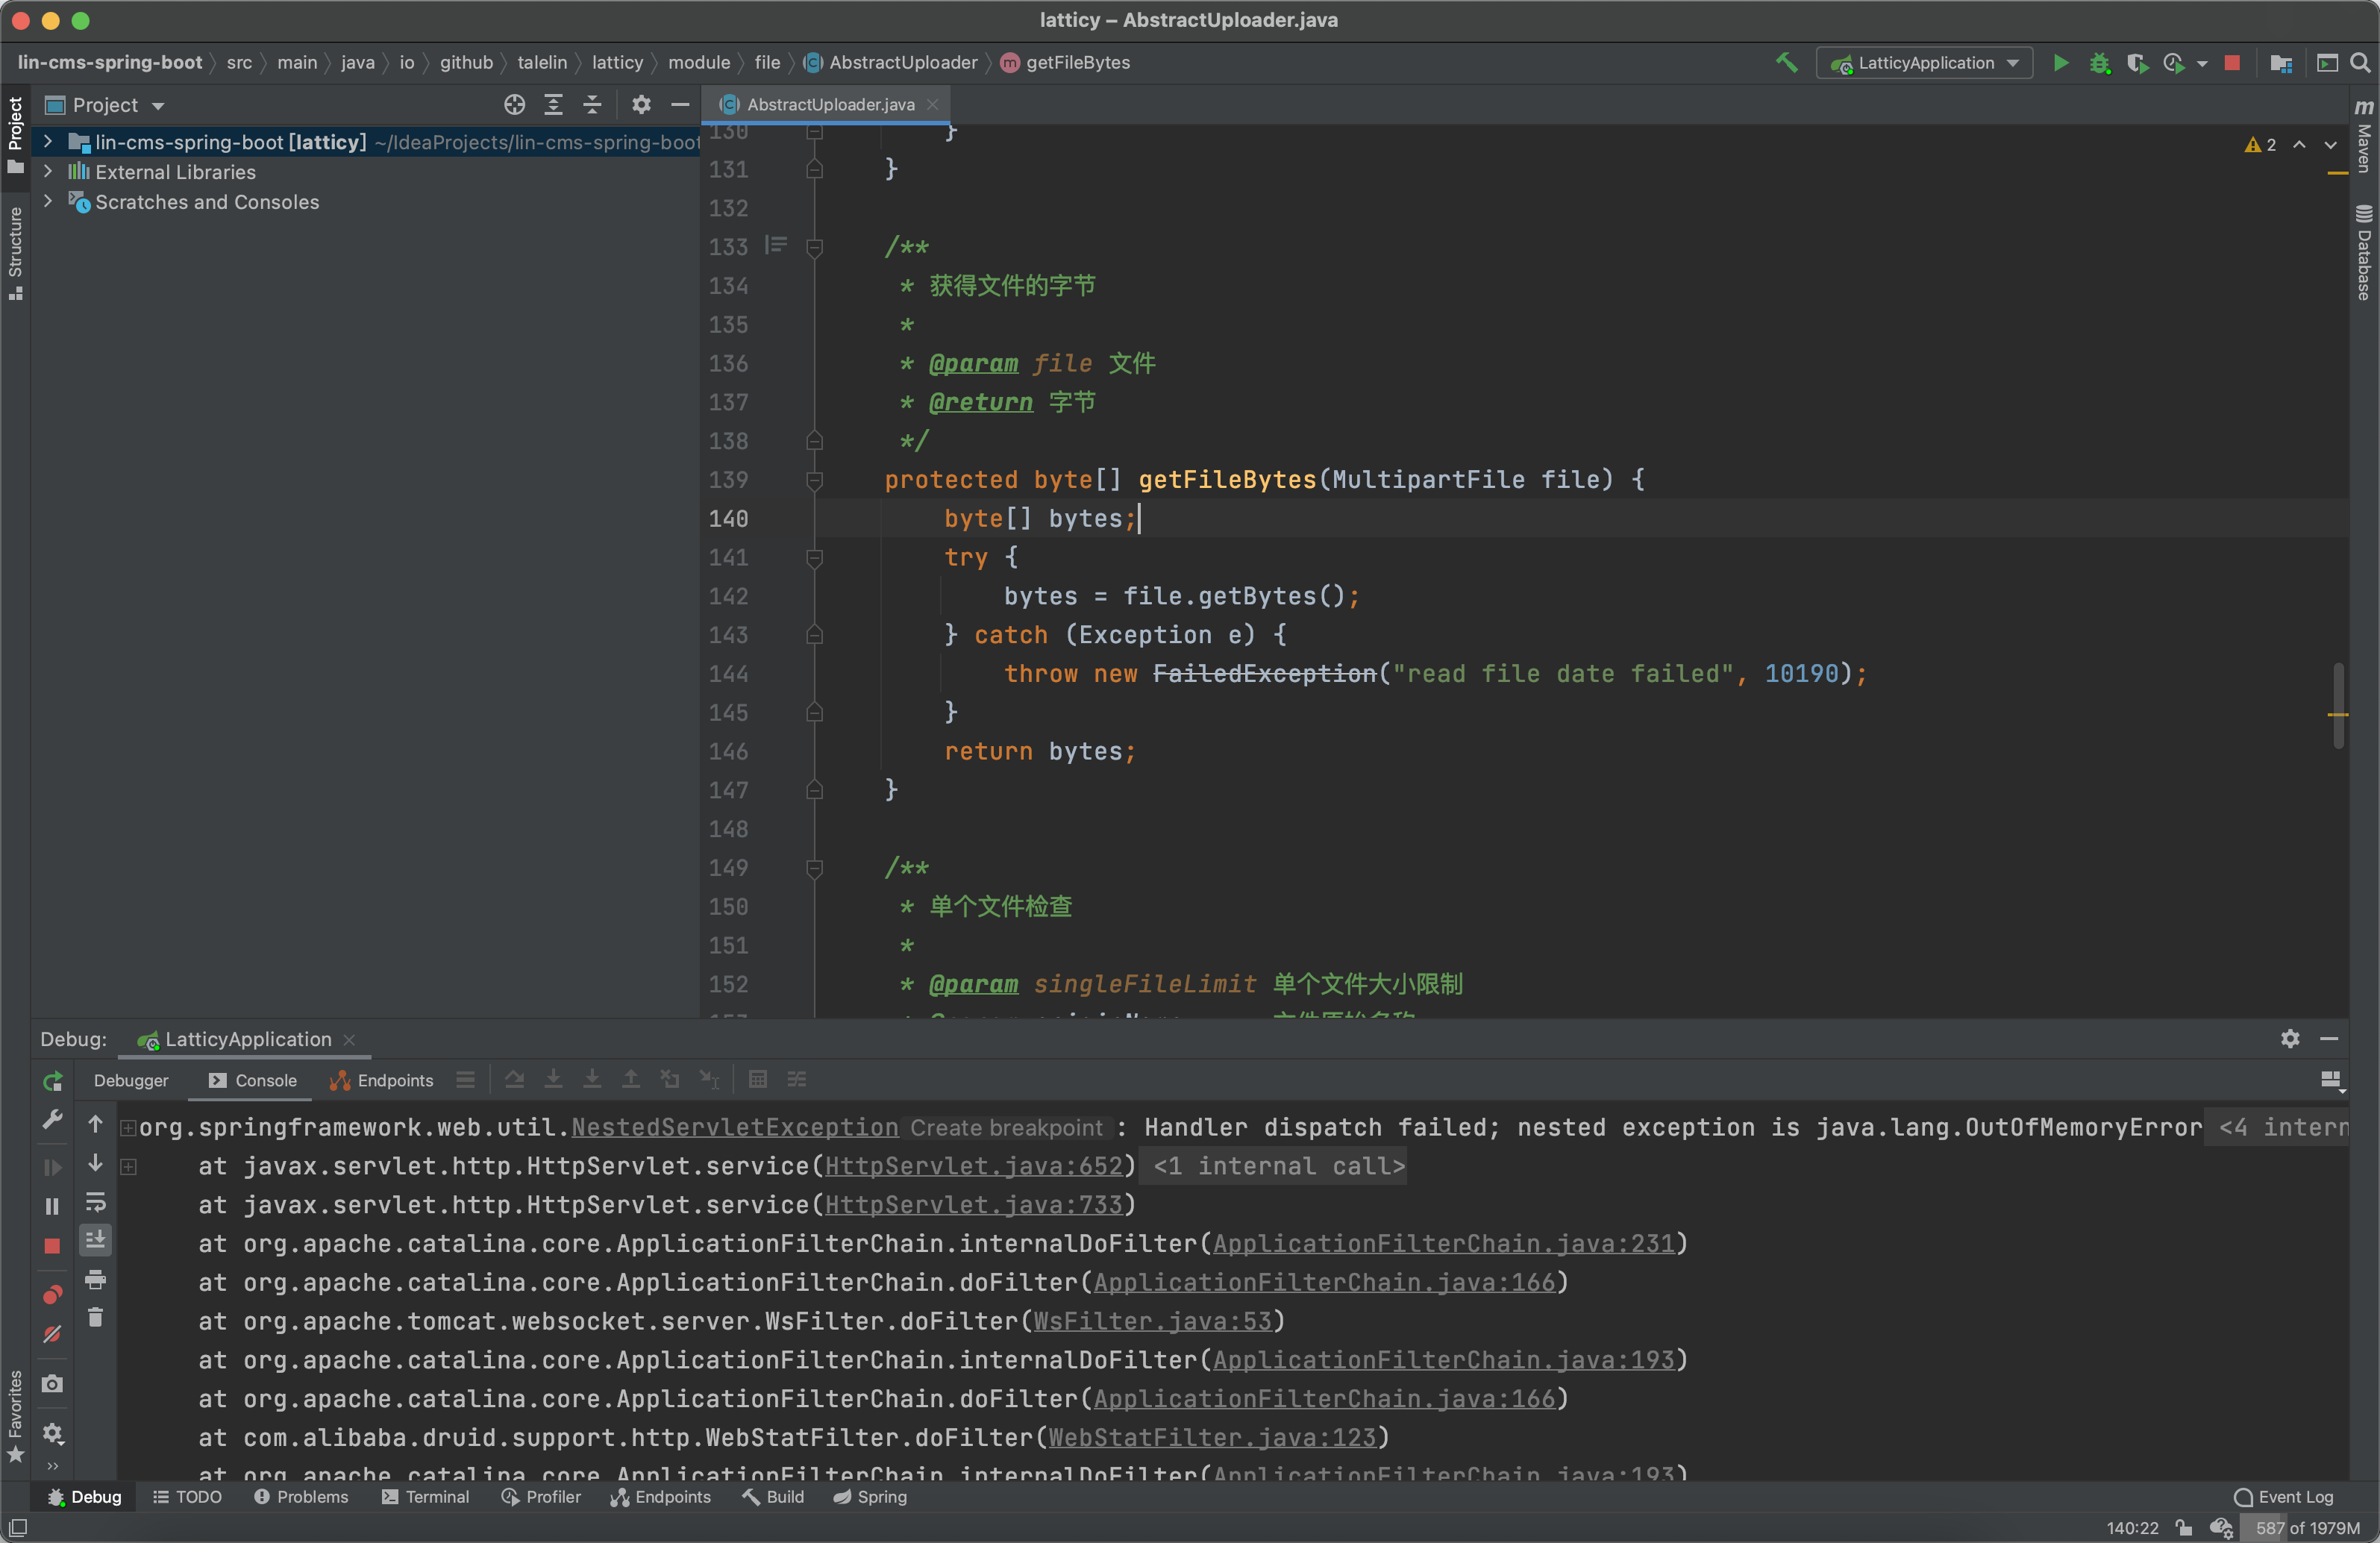This screenshot has width=2380, height=1543.
Task: Click the Search Everywhere magnifier icon
Action: point(2360,63)
